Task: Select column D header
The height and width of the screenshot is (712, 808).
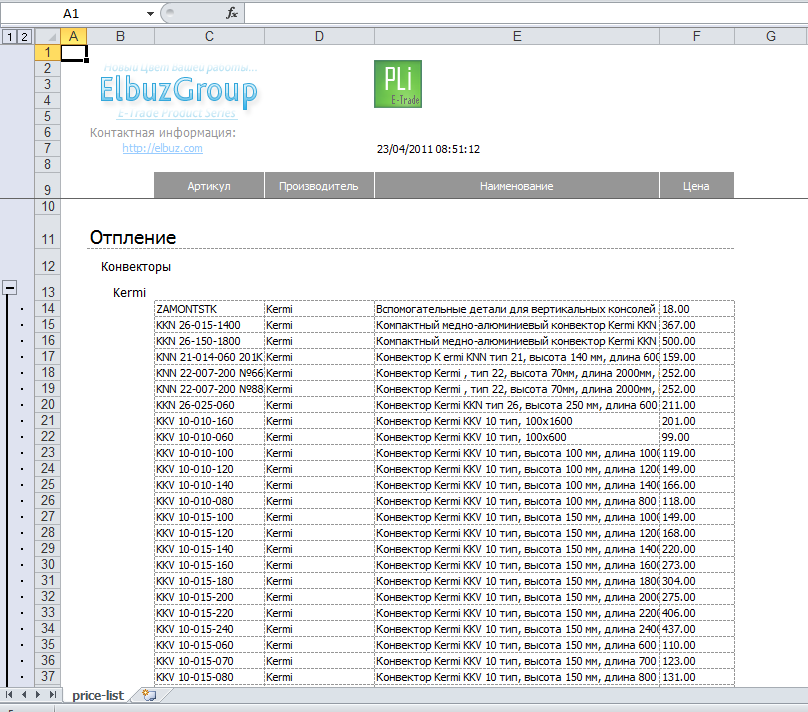Action: click(x=319, y=36)
